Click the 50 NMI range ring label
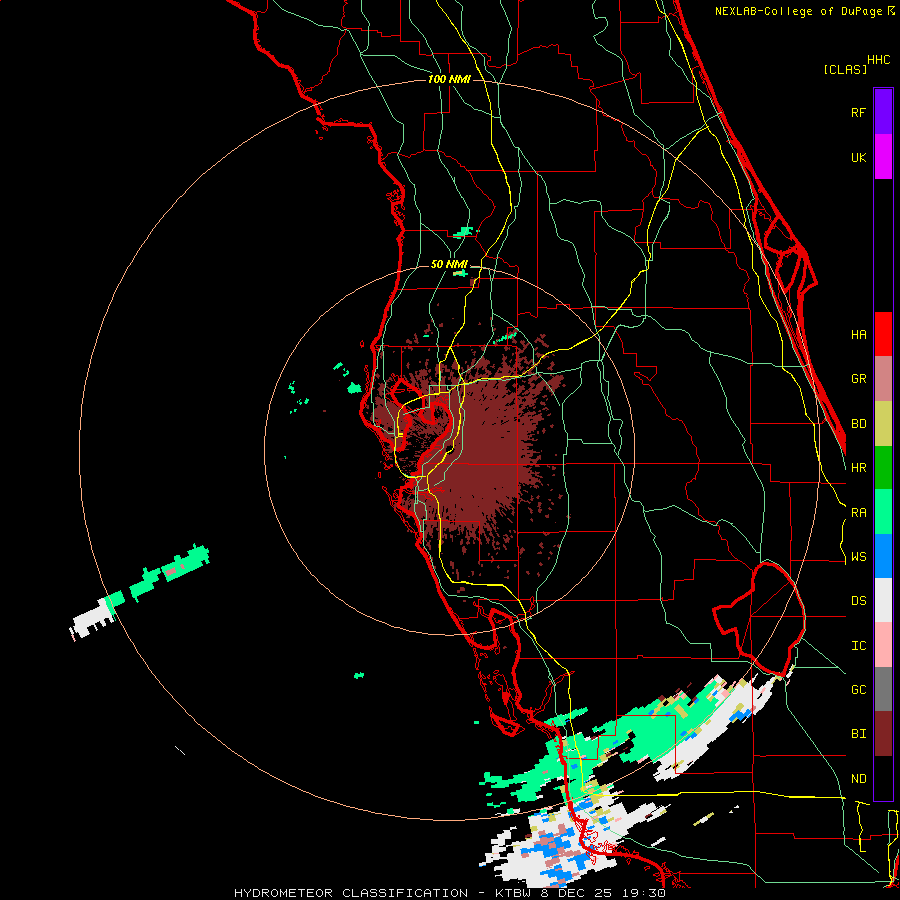900x900 pixels. (x=449, y=264)
